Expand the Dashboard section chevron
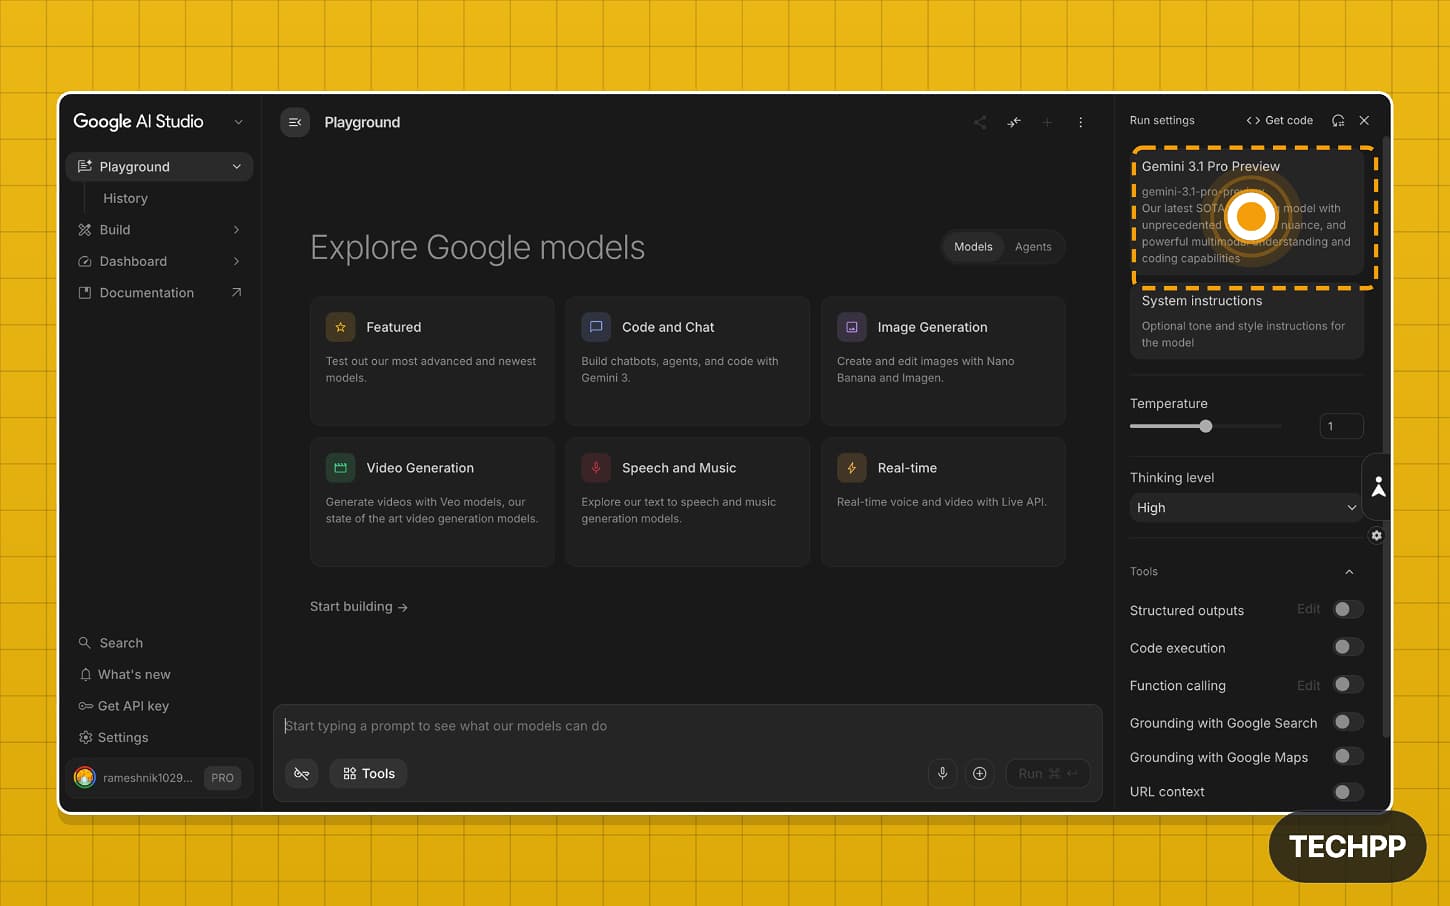Image resolution: width=1450 pixels, height=906 pixels. point(237,261)
